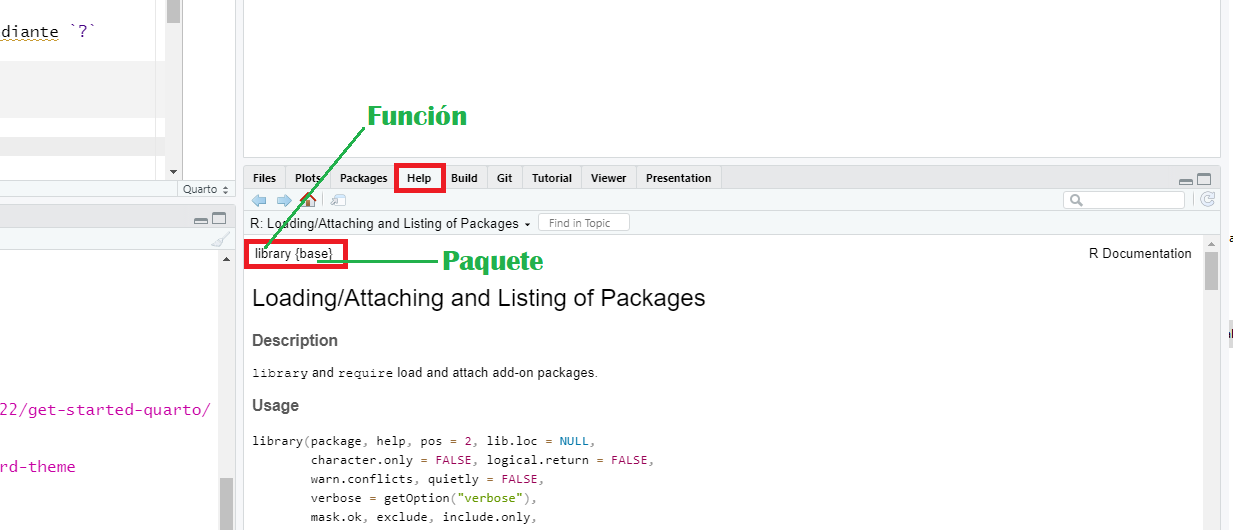Open the Files tab
This screenshot has width=1233, height=530.
coord(264,178)
